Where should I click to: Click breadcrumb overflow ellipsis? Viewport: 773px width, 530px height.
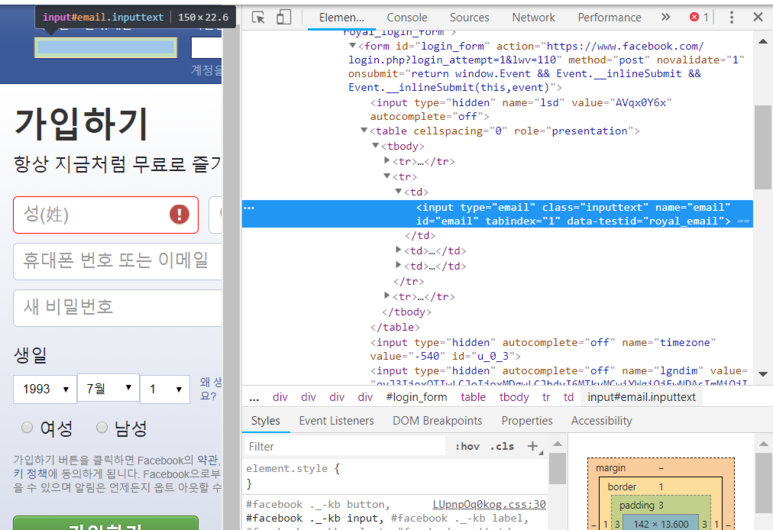[x=254, y=398]
